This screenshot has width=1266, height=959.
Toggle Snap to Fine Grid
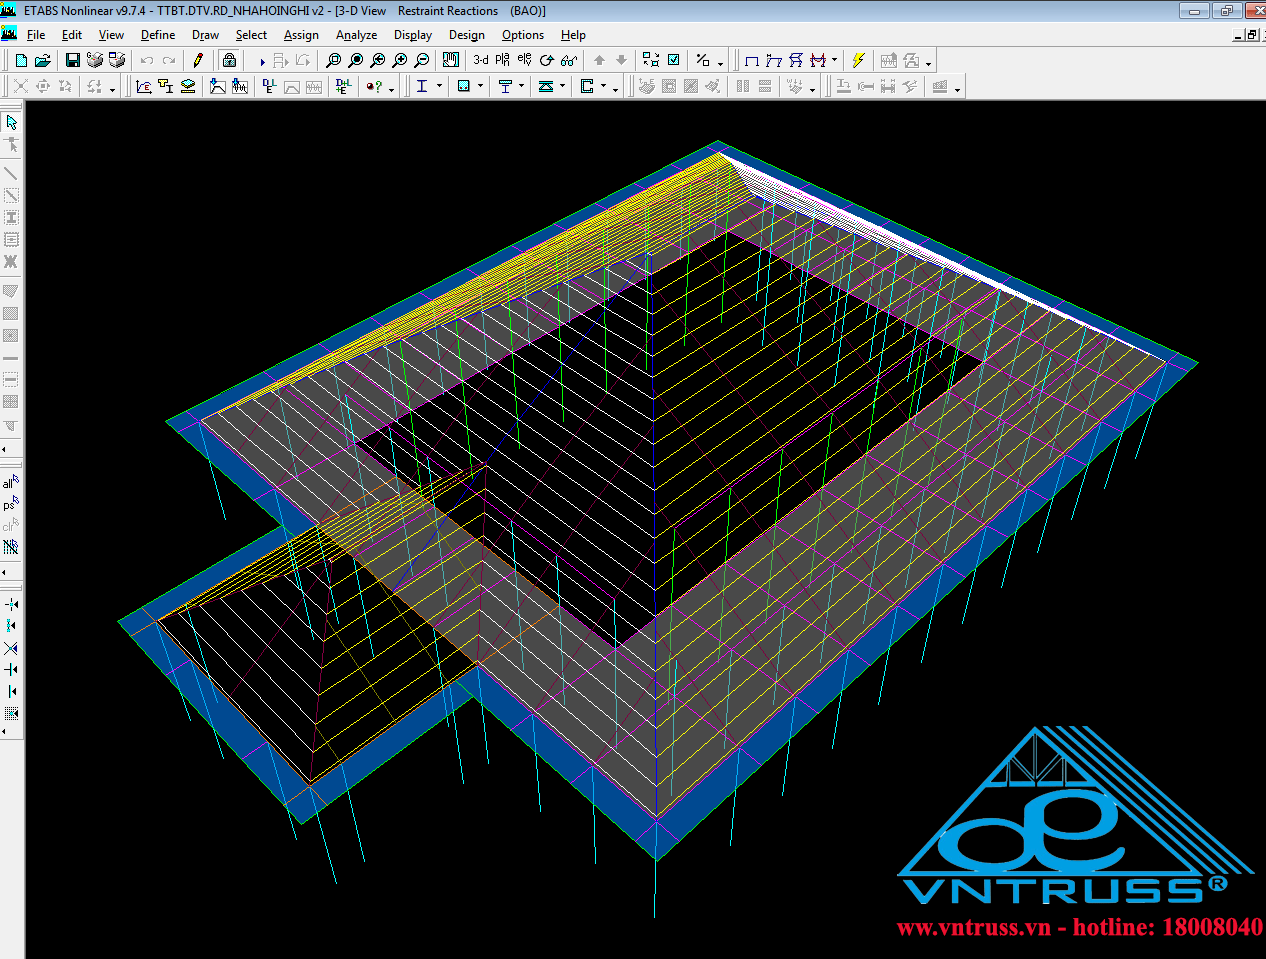coord(11,714)
